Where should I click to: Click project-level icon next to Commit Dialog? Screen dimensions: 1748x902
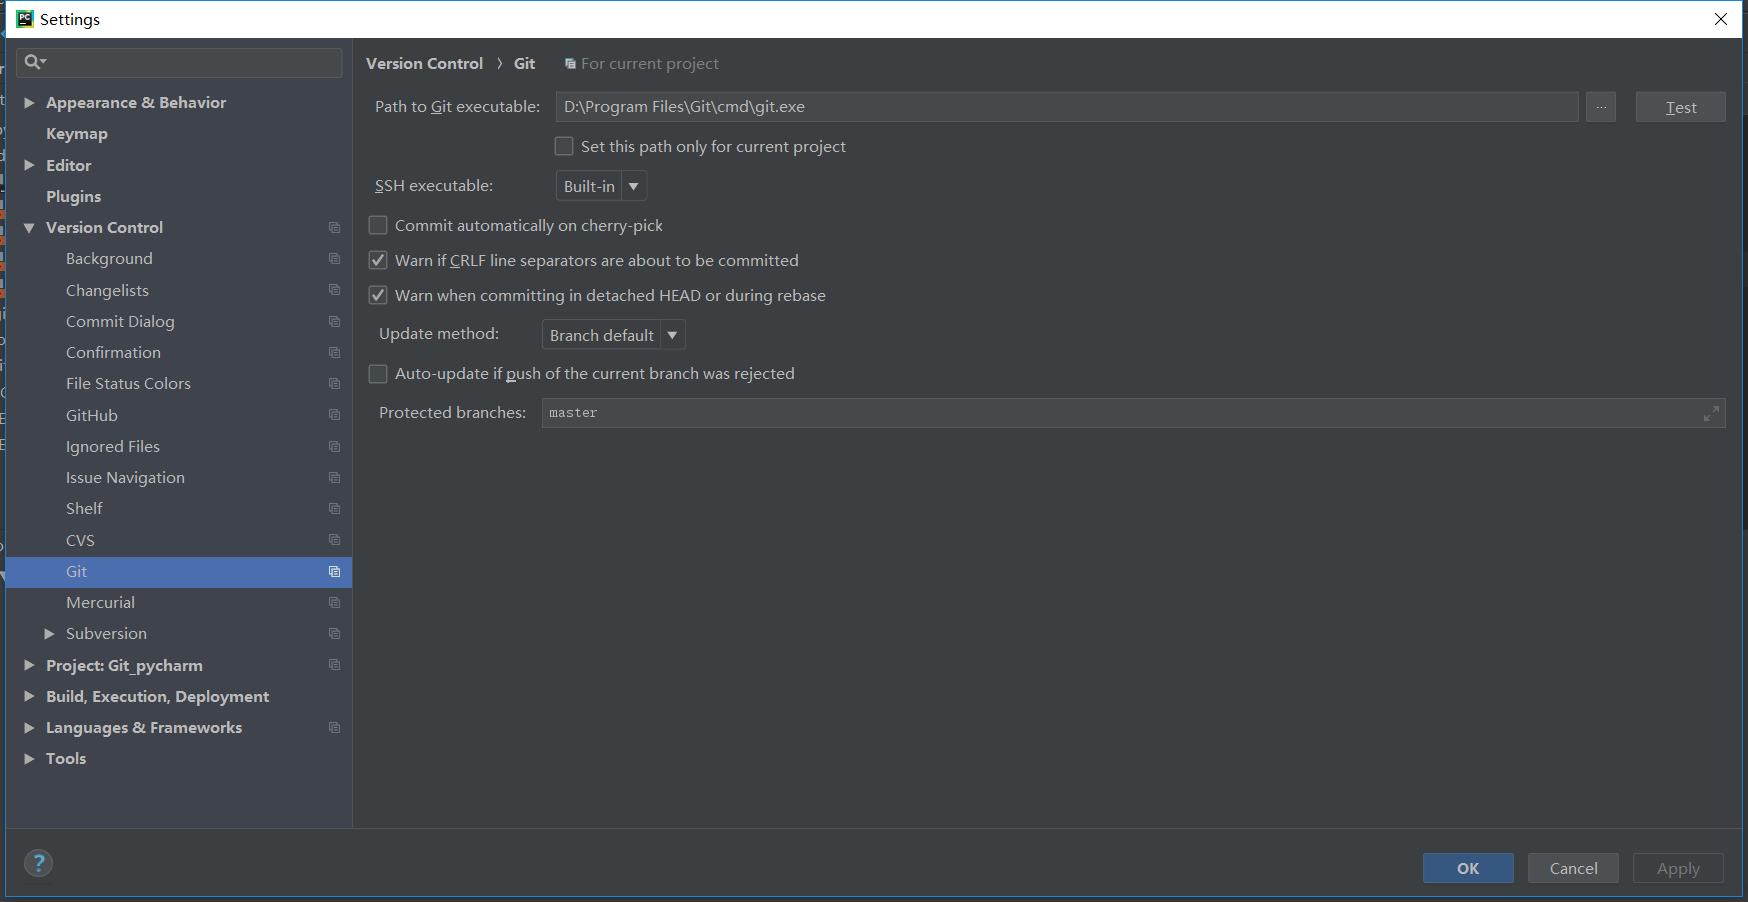[x=334, y=322]
